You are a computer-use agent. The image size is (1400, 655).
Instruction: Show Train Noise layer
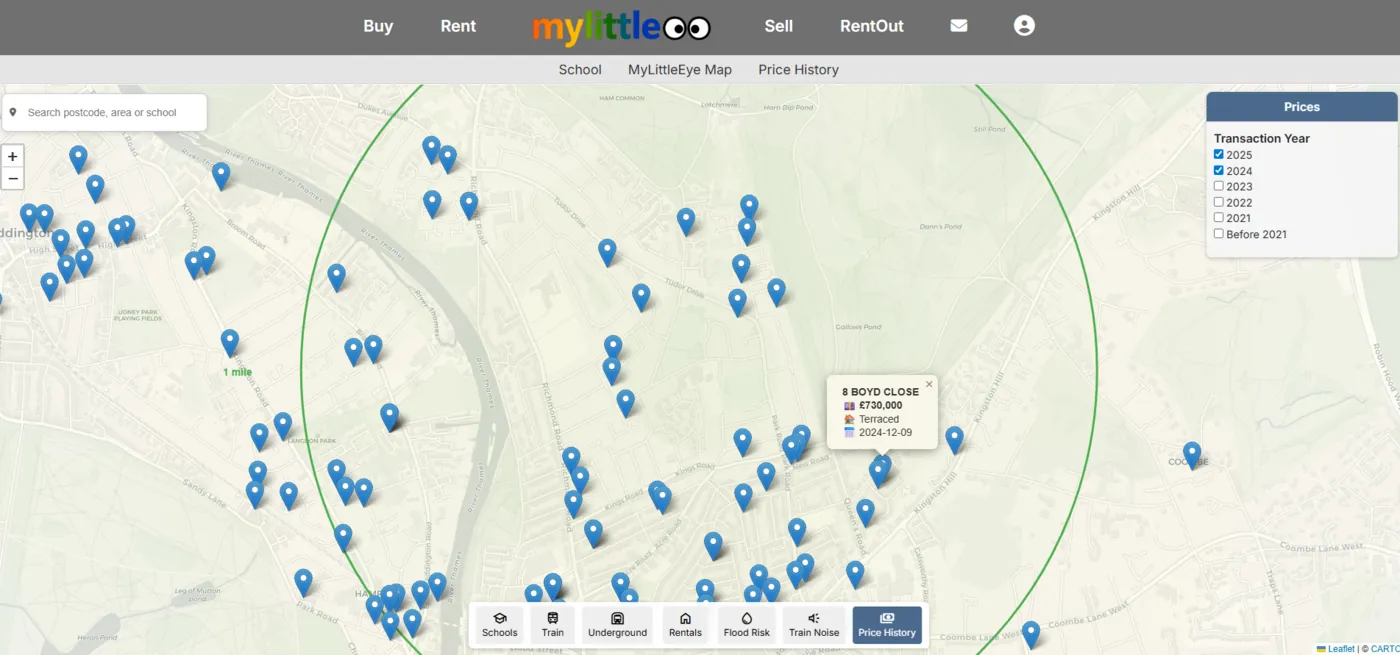coord(814,625)
